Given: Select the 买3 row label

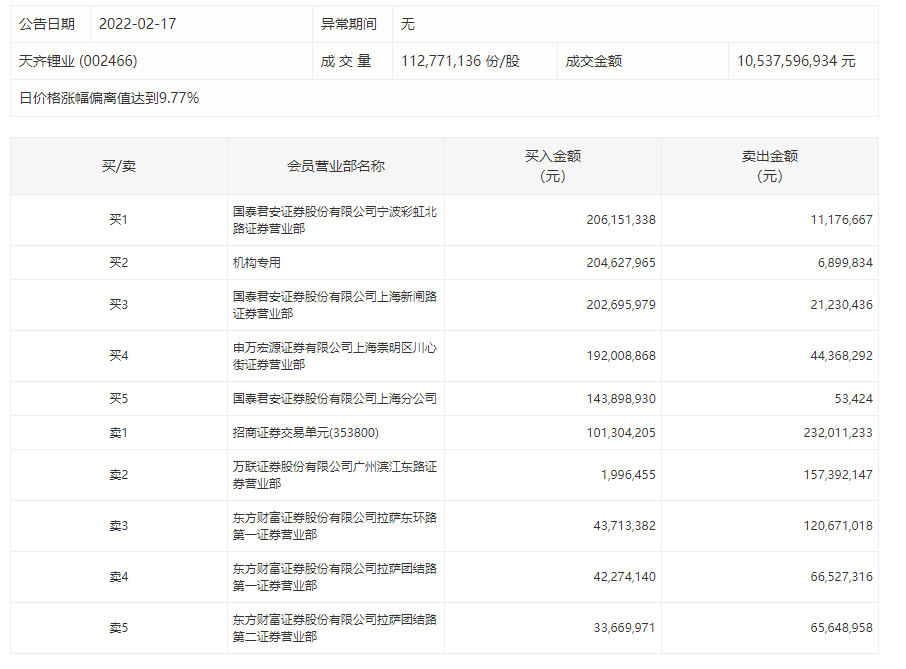Looking at the screenshot, I should [119, 305].
